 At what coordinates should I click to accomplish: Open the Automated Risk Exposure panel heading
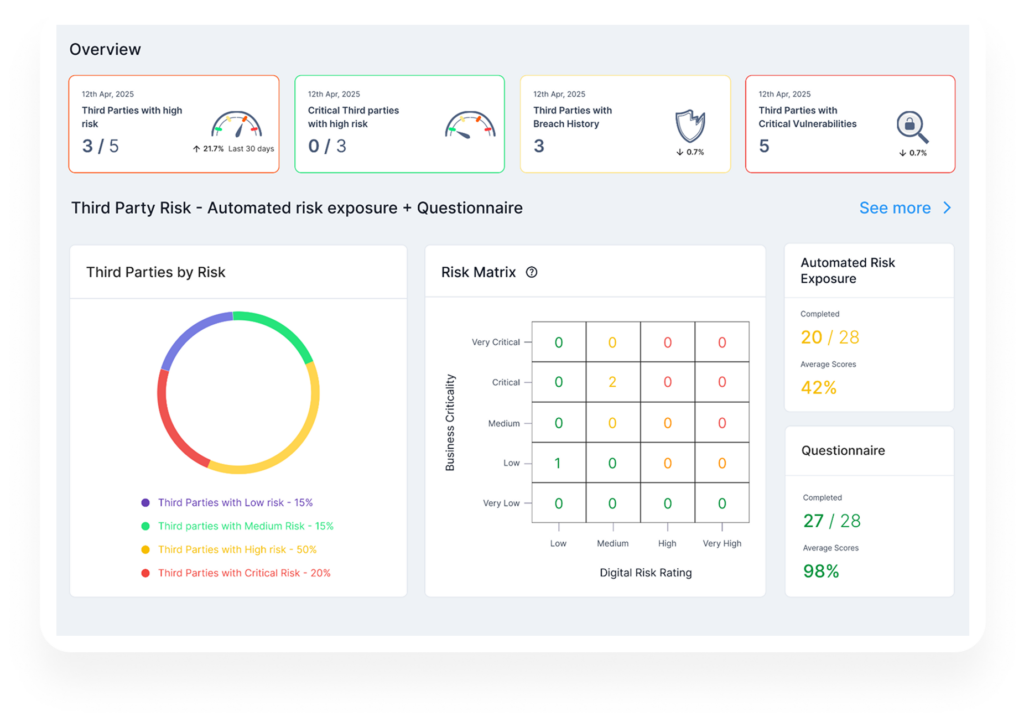point(848,270)
